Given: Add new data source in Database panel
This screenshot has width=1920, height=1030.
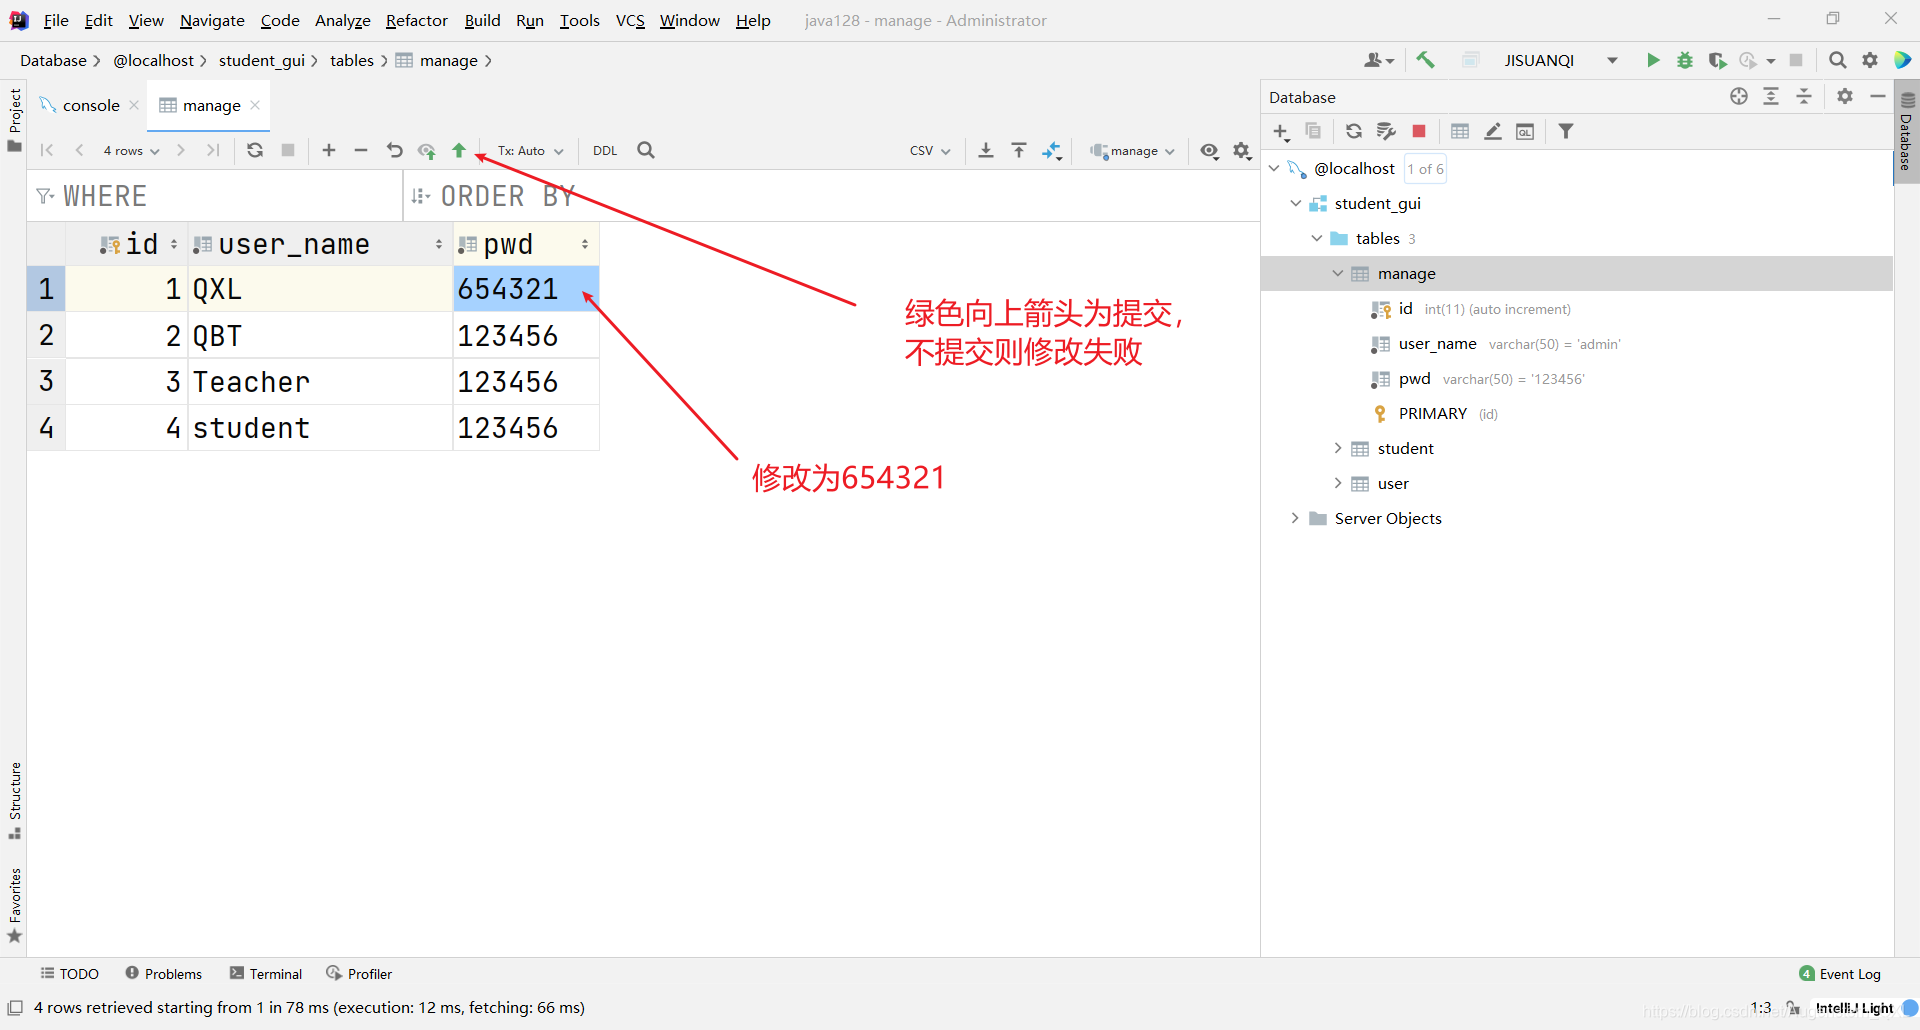Looking at the screenshot, I should click(1281, 132).
